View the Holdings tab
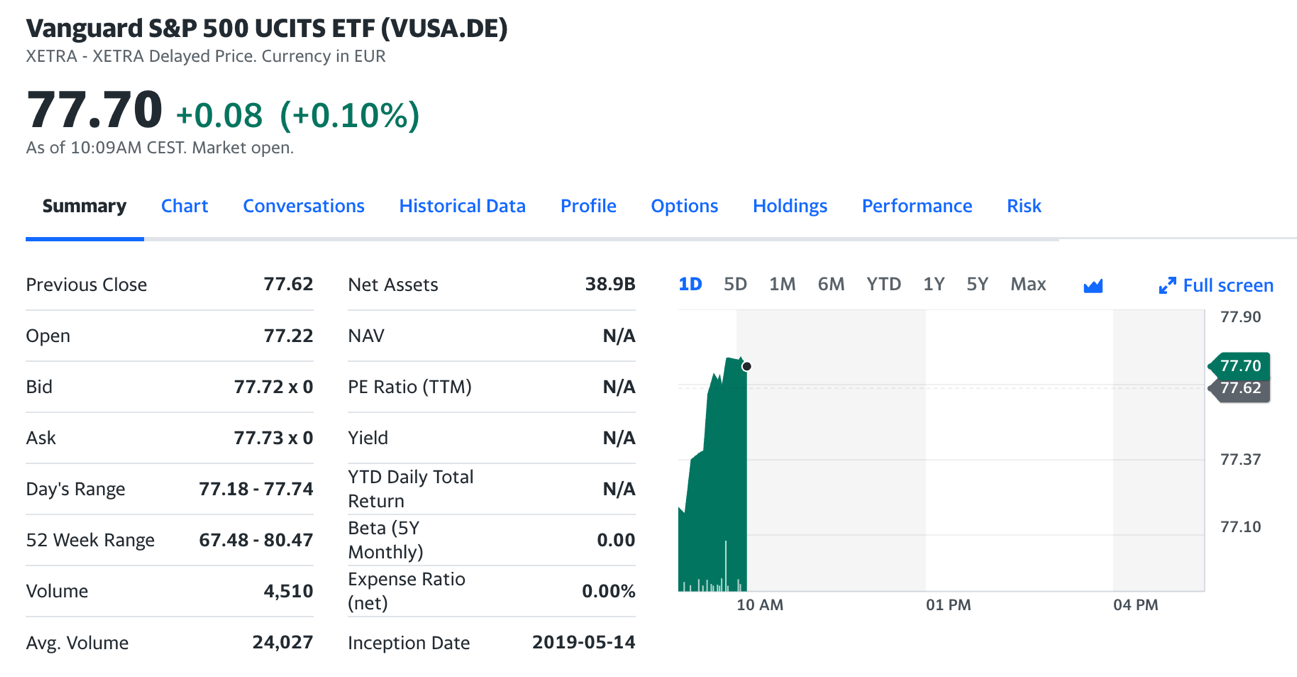 [x=789, y=206]
